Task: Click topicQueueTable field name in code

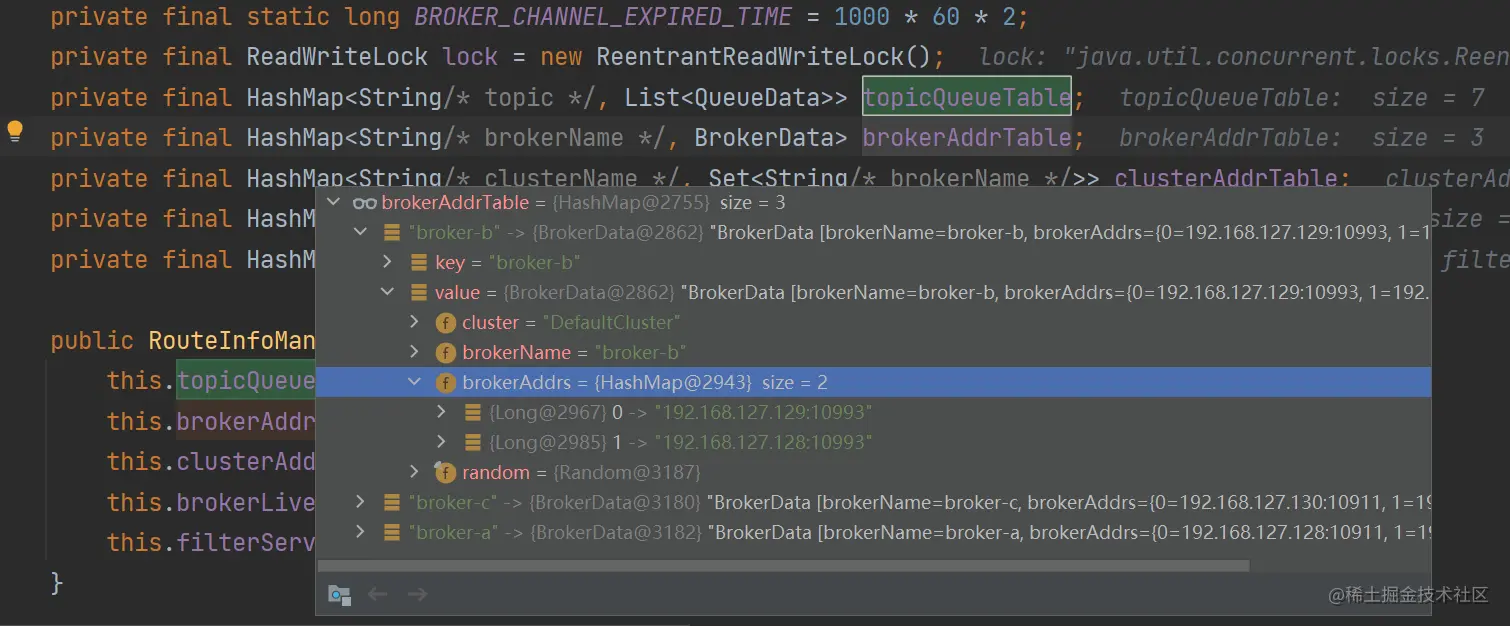Action: click(x=967, y=98)
